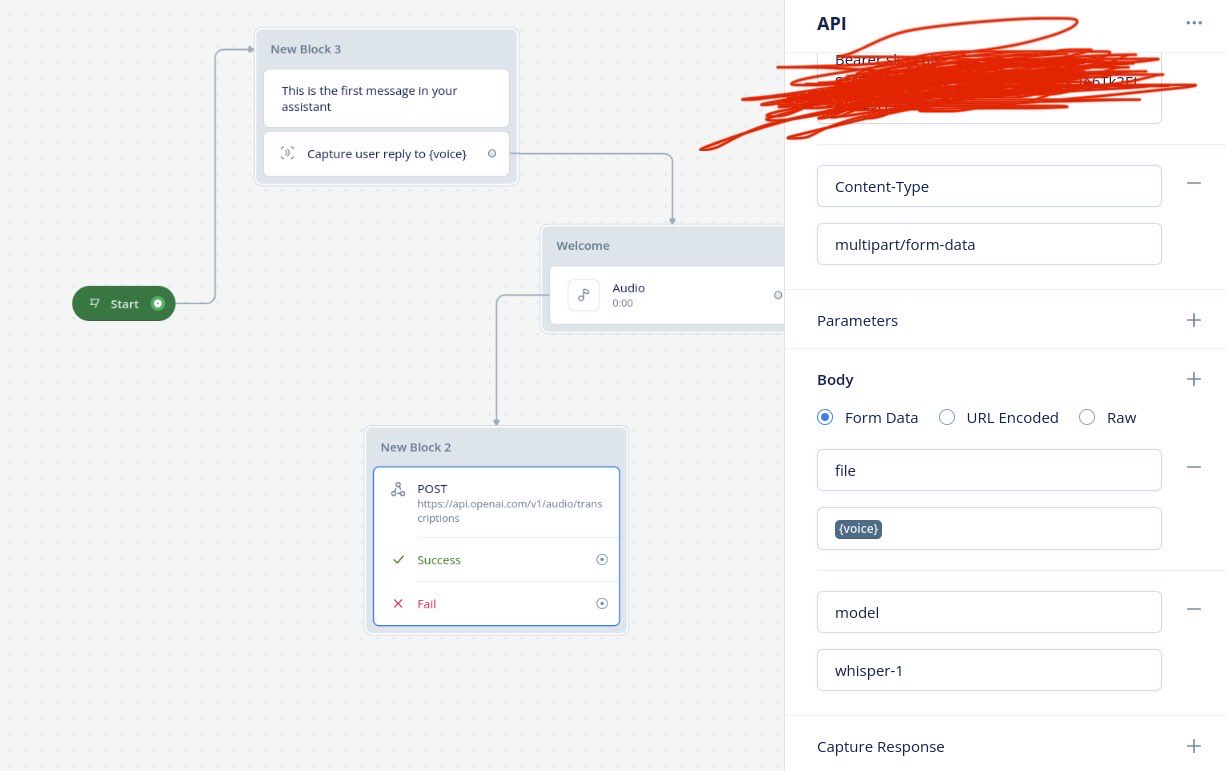Open the first message text step

386,98
